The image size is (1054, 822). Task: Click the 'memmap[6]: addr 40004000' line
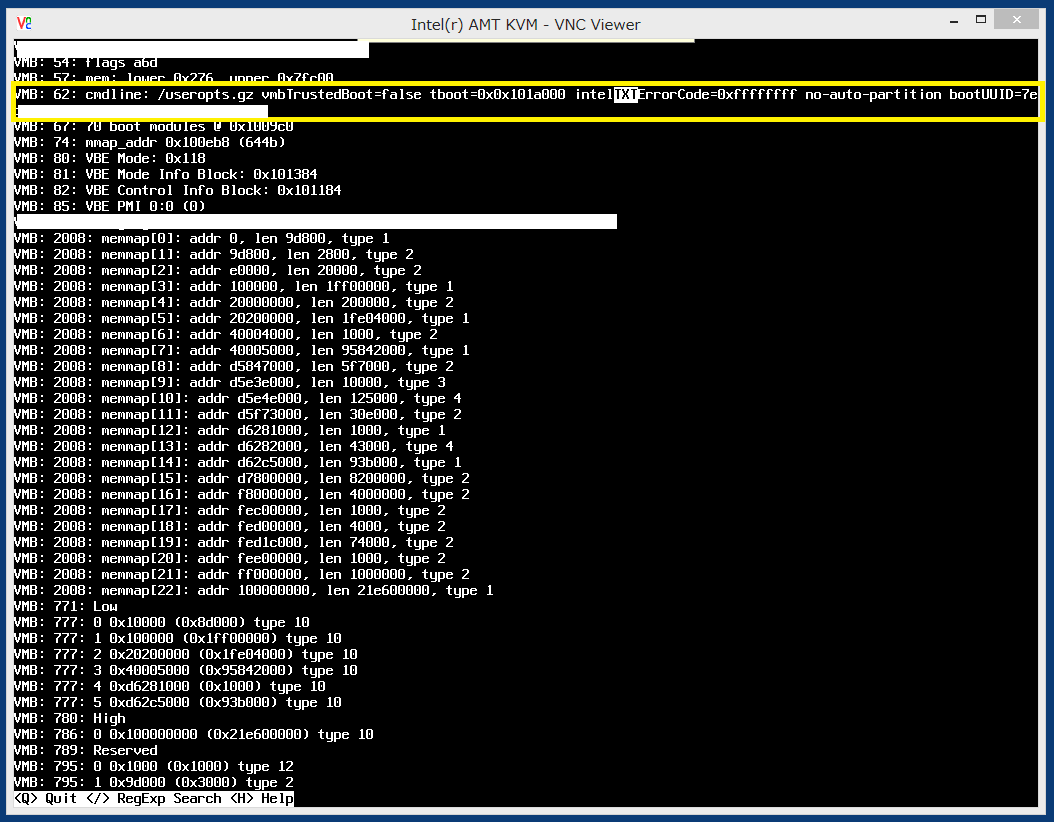click(x=226, y=335)
